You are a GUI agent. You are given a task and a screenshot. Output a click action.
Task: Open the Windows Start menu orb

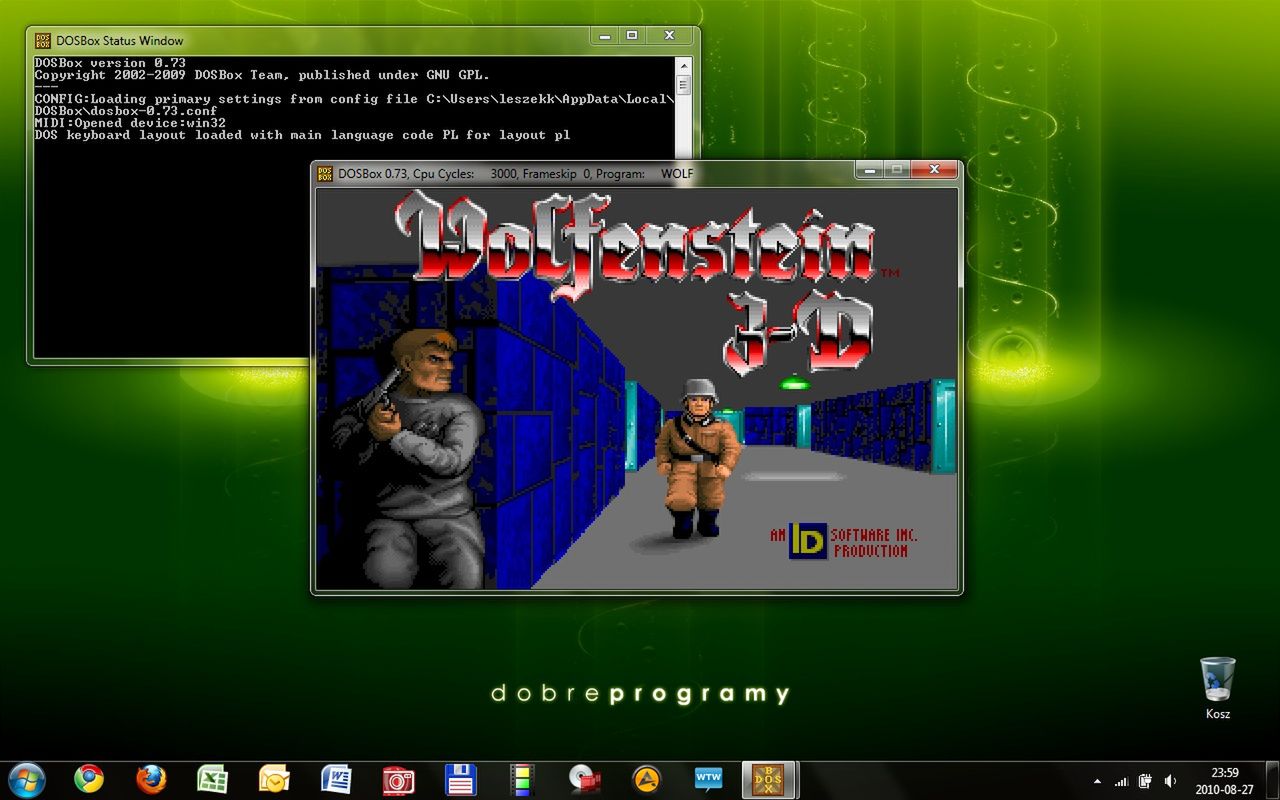tap(26, 779)
